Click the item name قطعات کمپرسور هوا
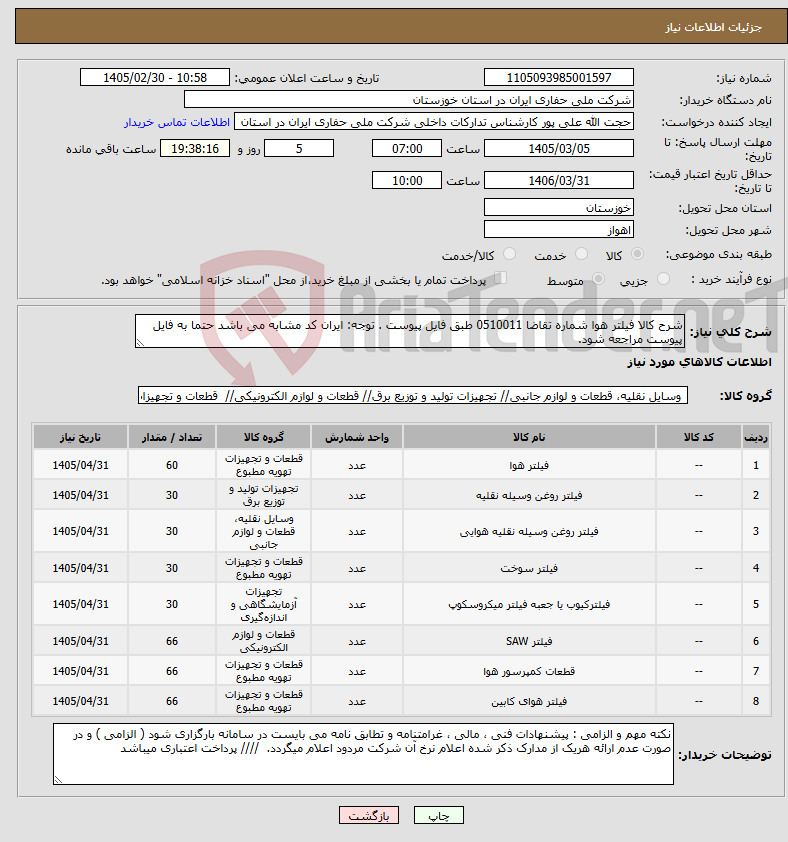Screen dimensions: 788x842 pos(529,671)
